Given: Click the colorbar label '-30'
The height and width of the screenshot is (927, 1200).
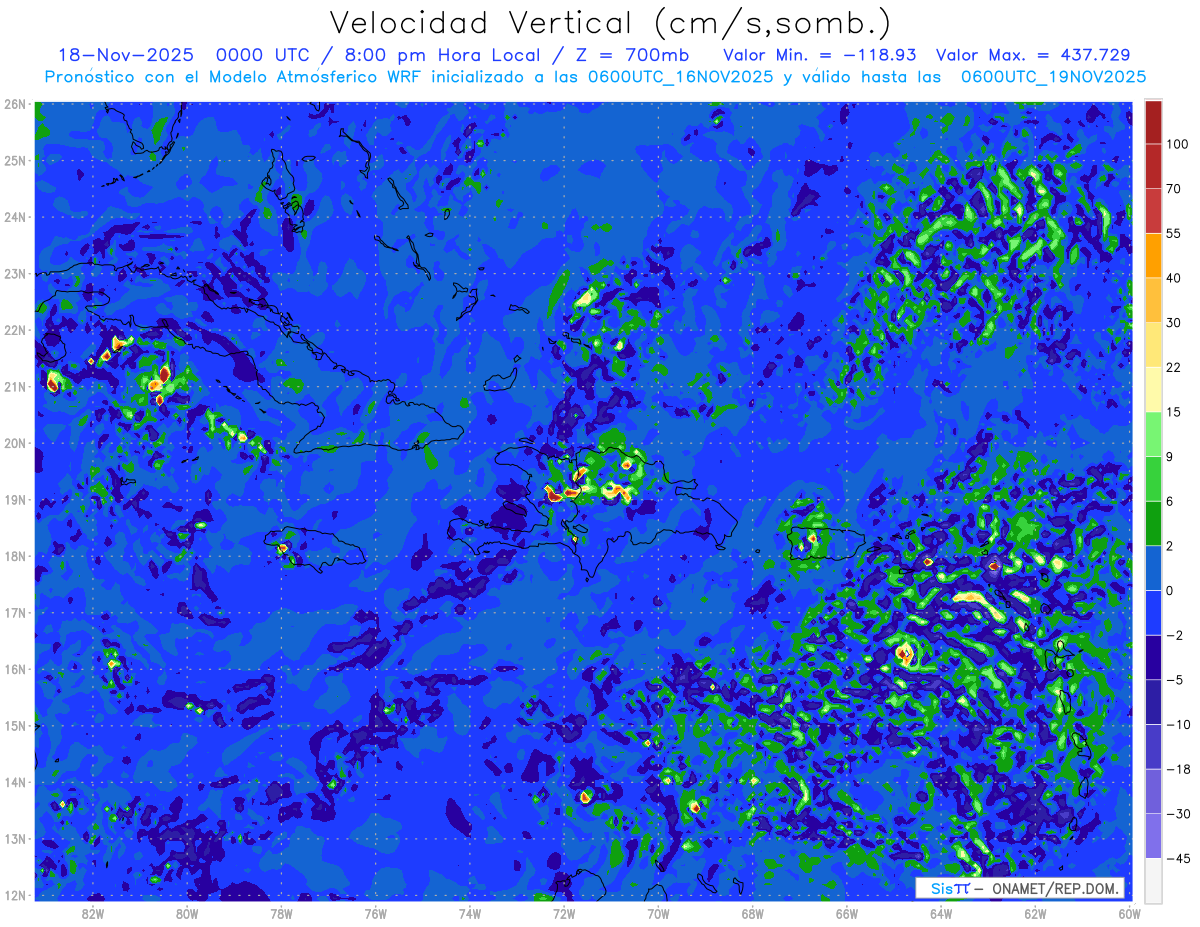Looking at the screenshot, I should point(1177,814).
